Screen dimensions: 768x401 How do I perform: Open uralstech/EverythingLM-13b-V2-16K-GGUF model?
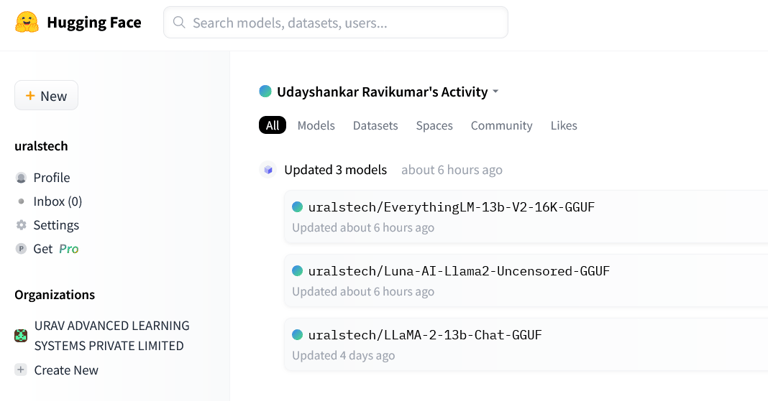click(451, 207)
